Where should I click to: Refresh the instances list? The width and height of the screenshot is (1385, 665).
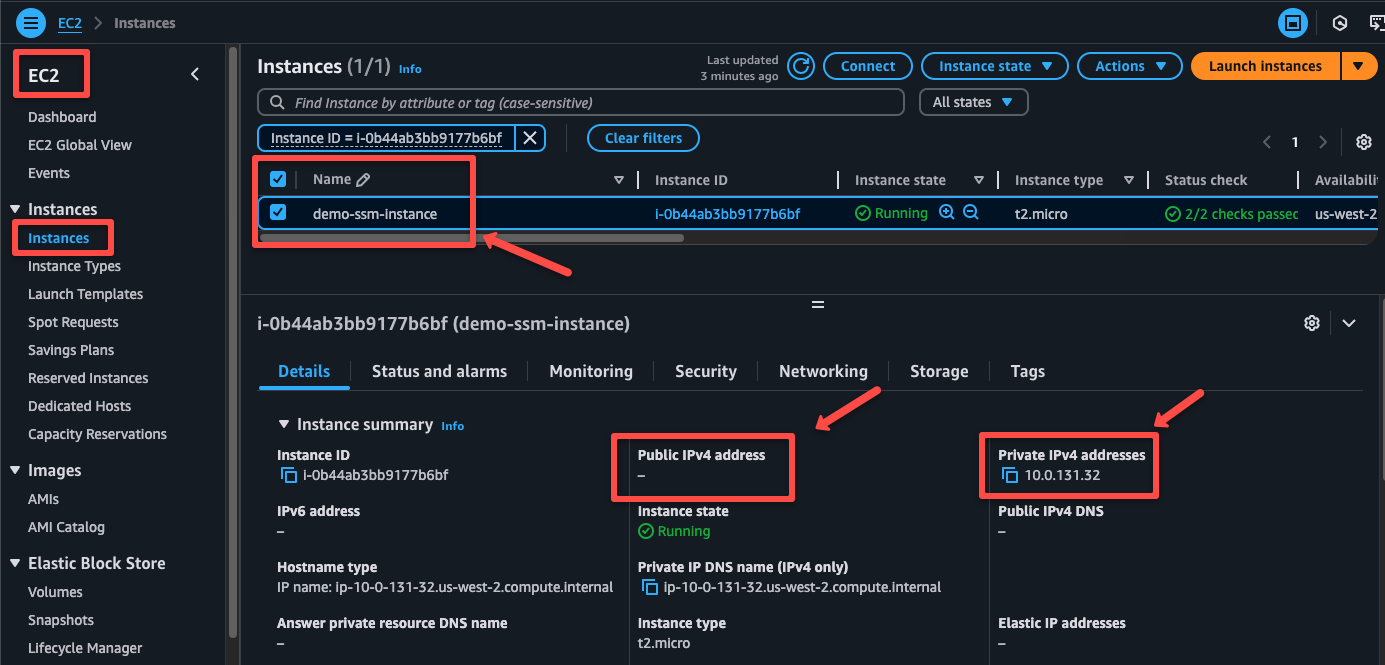[x=800, y=66]
